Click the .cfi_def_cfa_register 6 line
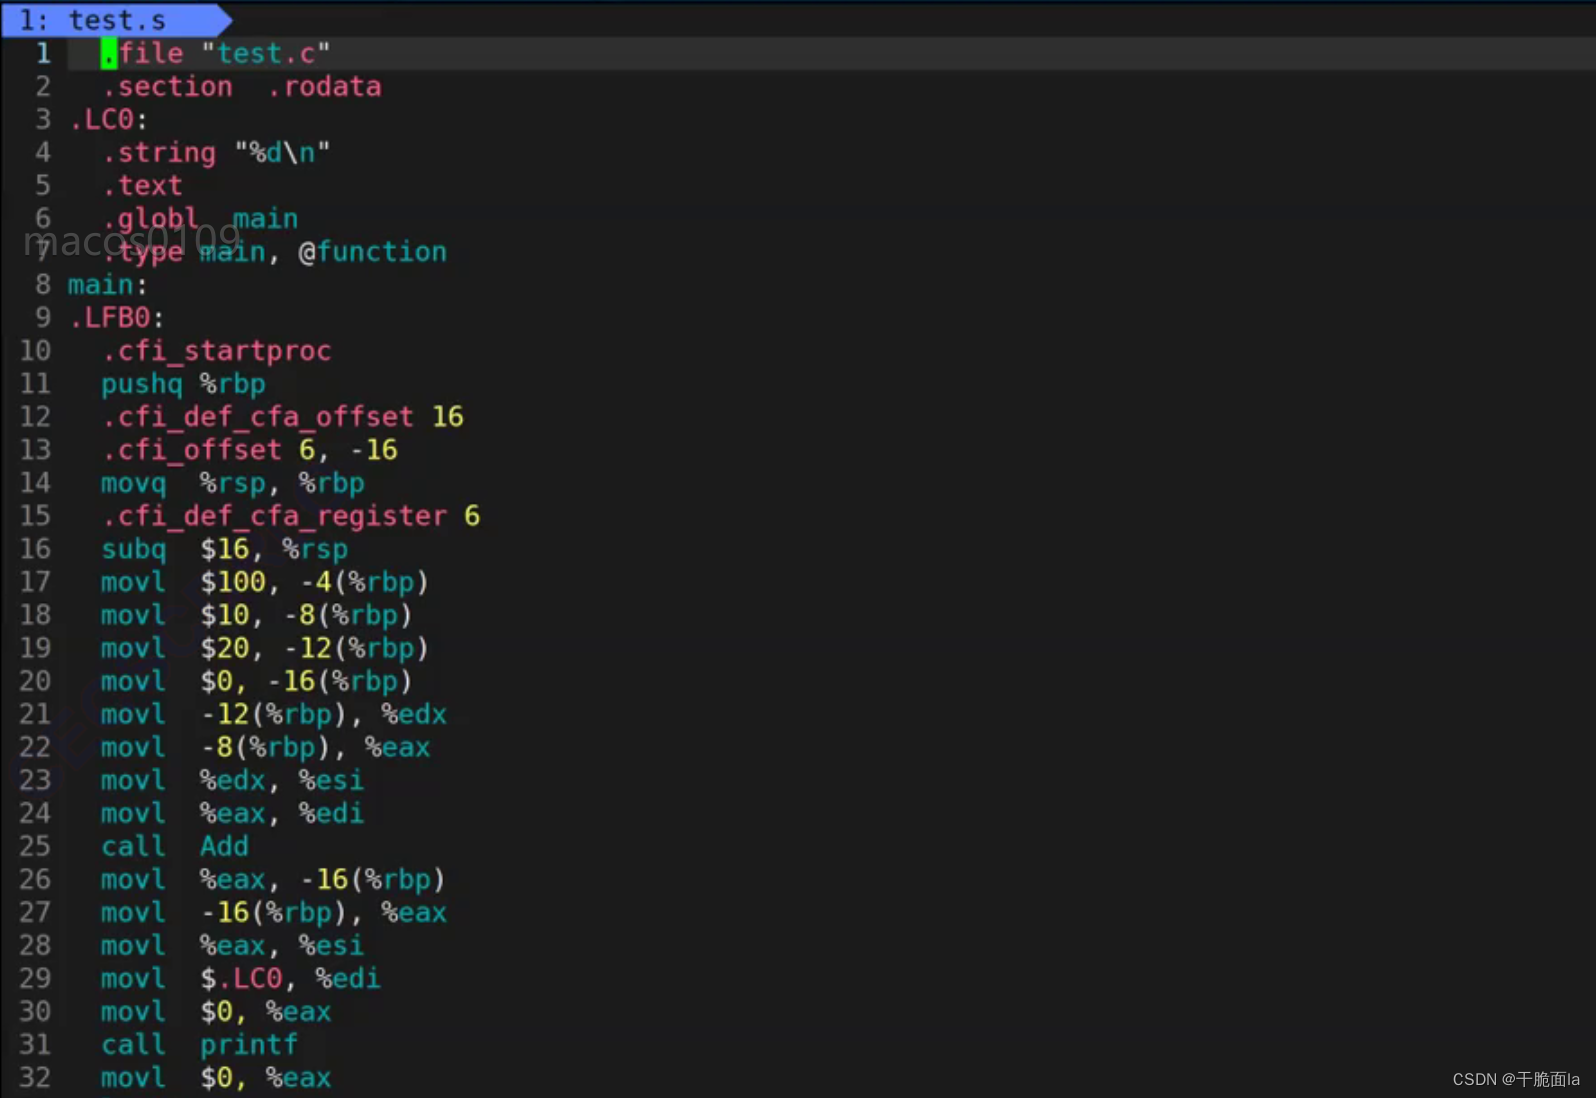The height and width of the screenshot is (1098, 1596). [x=290, y=515]
